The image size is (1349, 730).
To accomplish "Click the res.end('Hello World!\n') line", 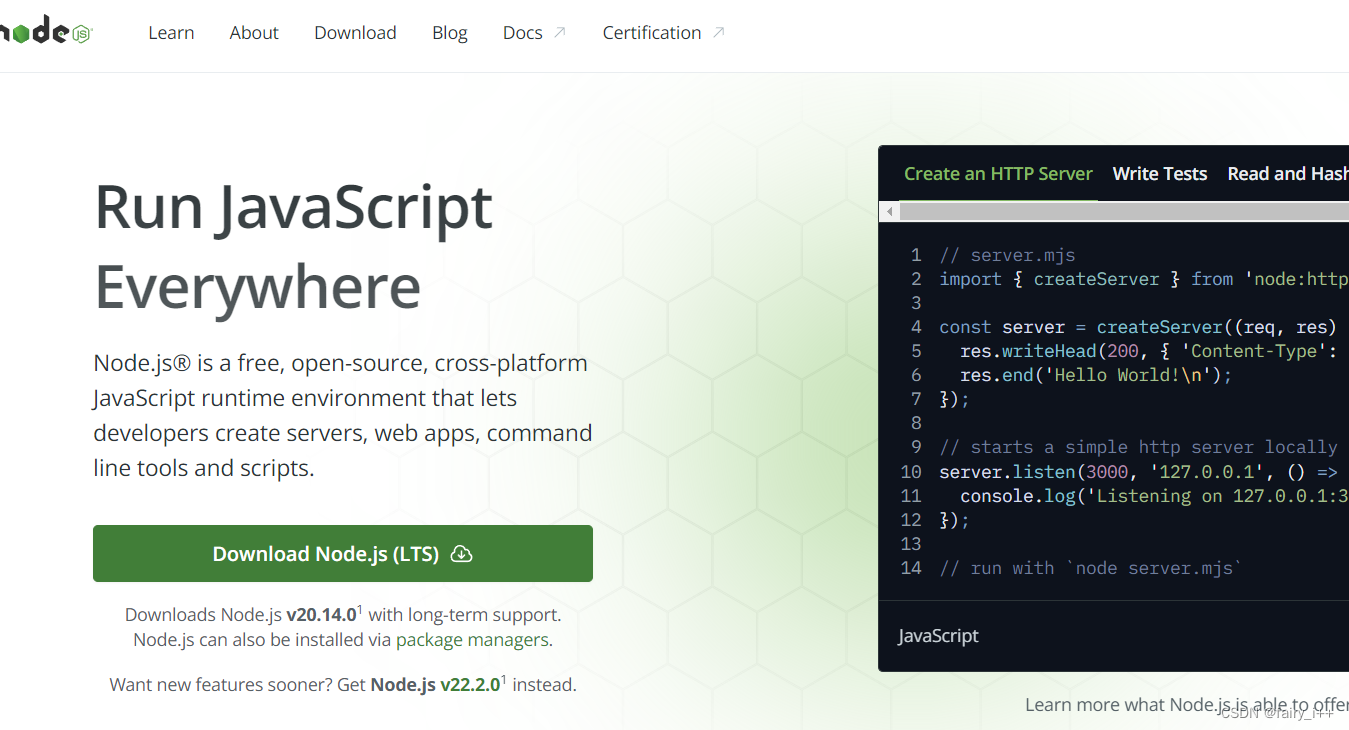I will (1096, 375).
